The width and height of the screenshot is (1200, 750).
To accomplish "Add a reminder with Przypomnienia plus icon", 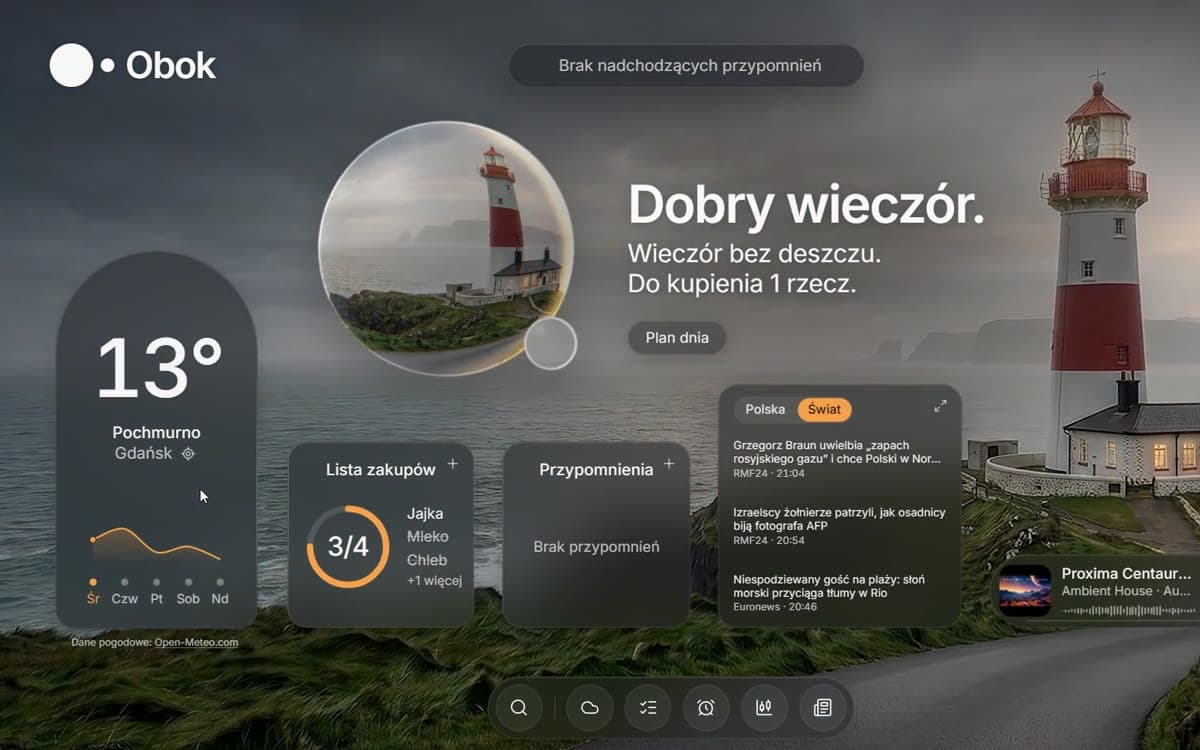I will click(669, 464).
